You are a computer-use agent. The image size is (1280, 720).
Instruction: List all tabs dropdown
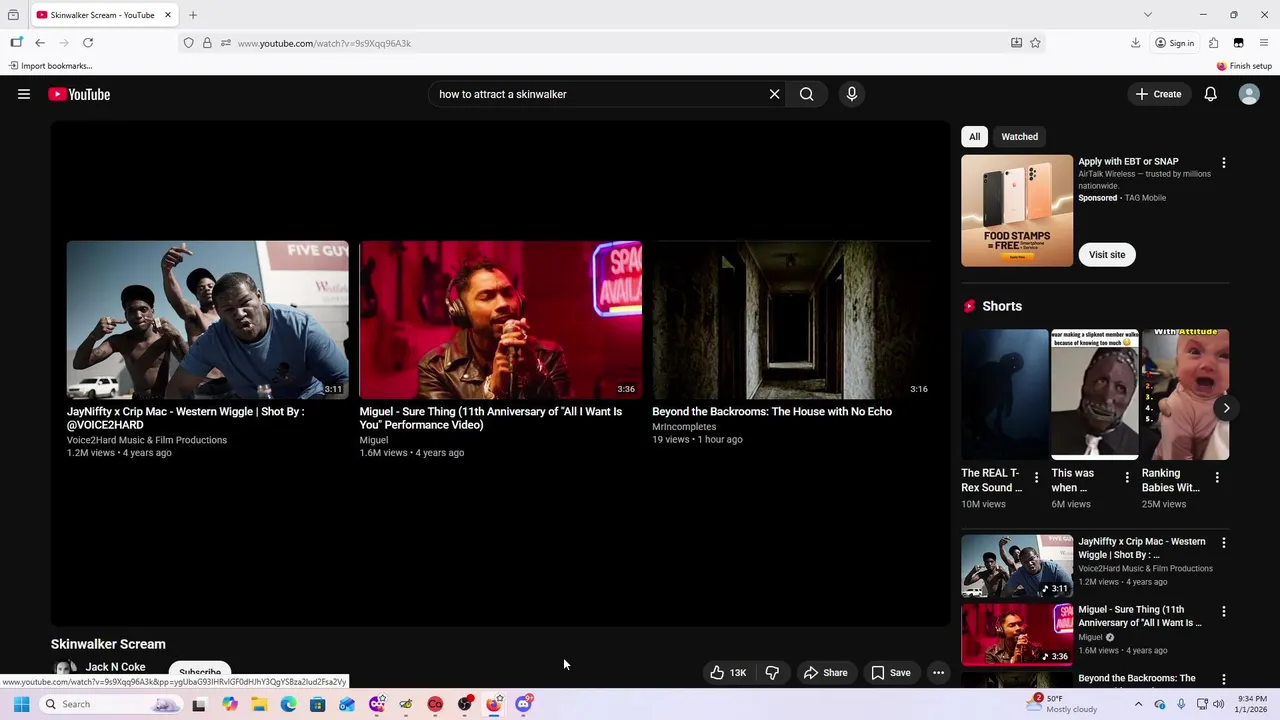pyautogui.click(x=1147, y=15)
